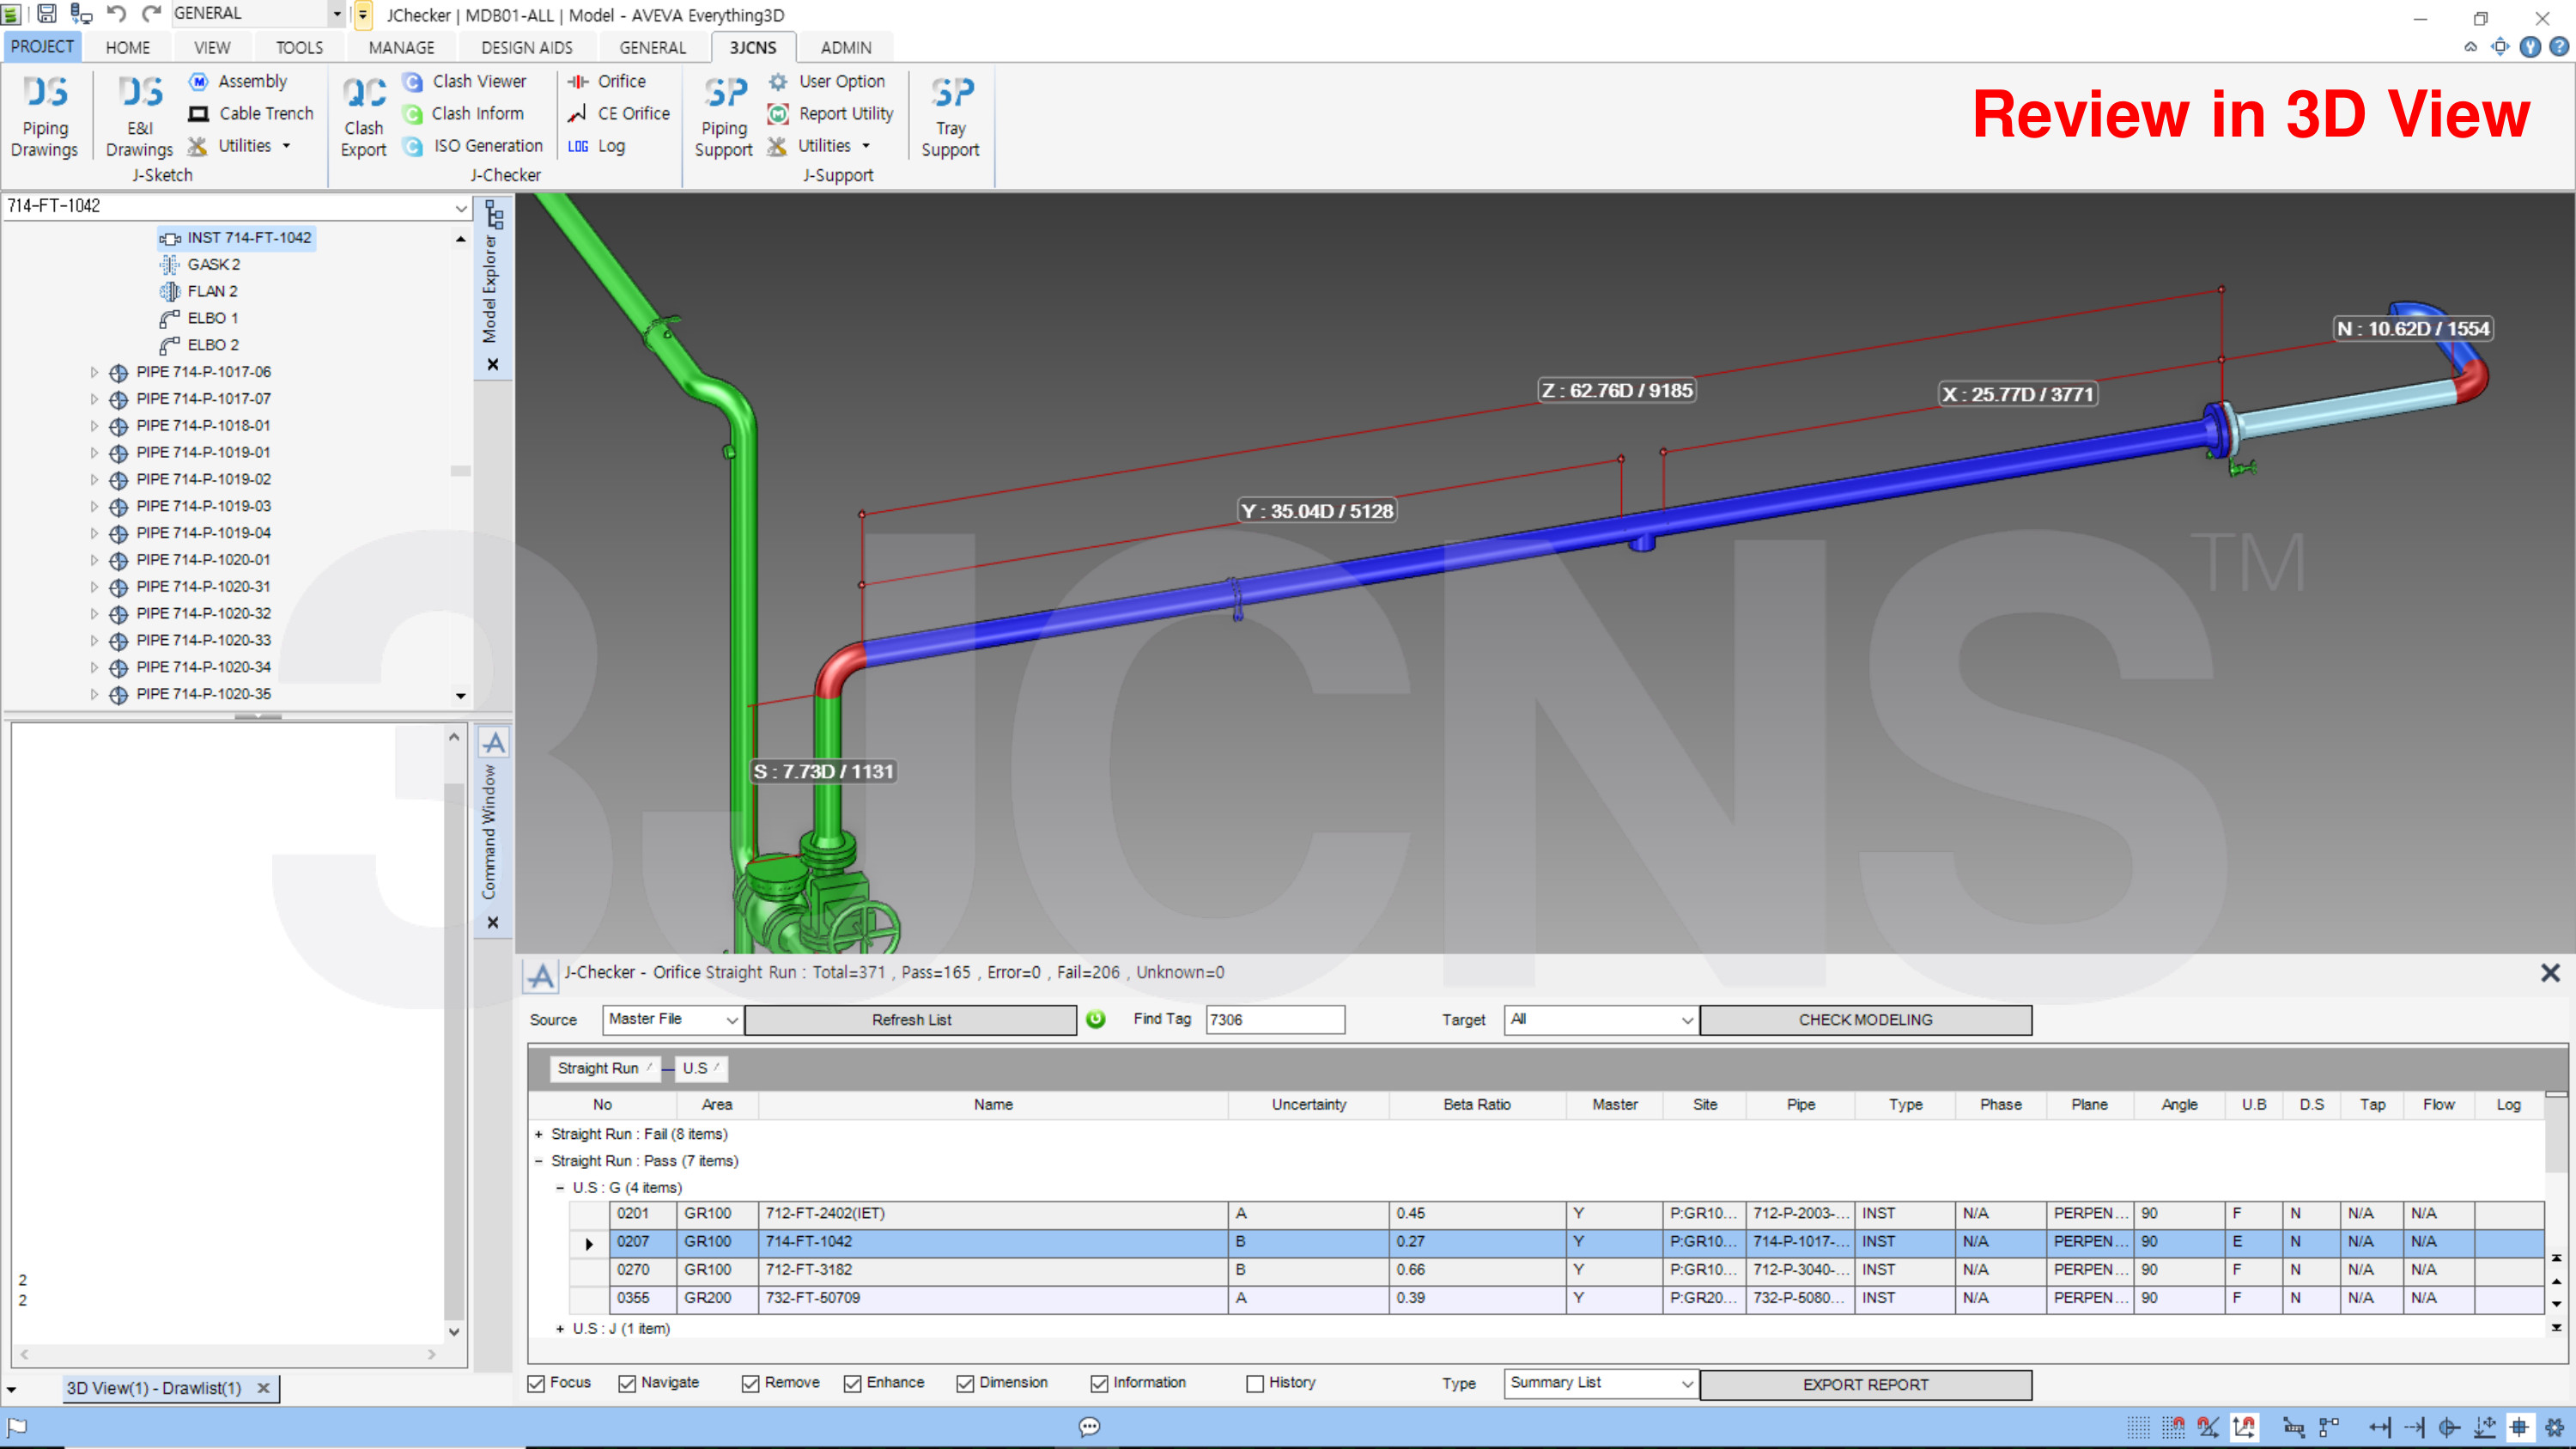Image resolution: width=2576 pixels, height=1449 pixels.
Task: Enable the History checkbox
Action: 1255,1383
